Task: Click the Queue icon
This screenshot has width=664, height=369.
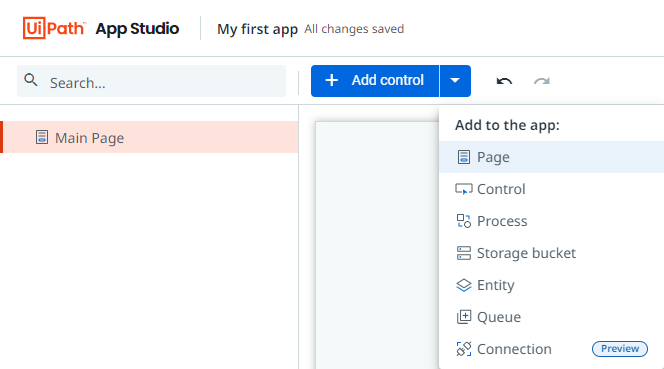Action: [464, 317]
